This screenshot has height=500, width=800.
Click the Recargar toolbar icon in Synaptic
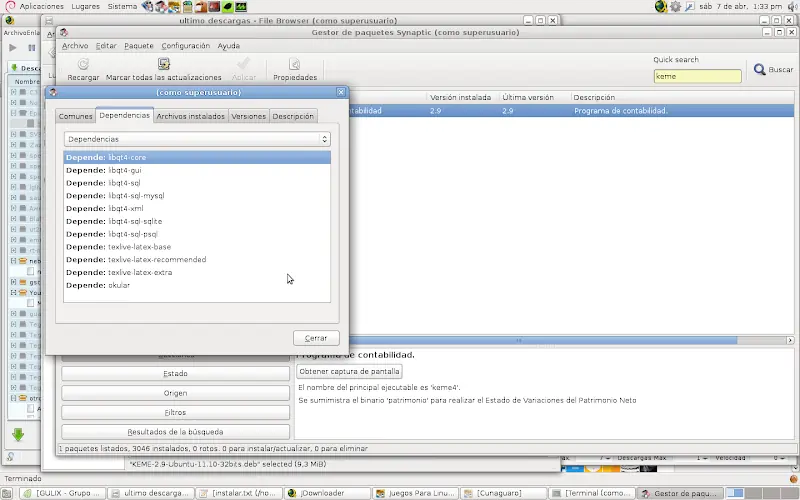coord(83,64)
